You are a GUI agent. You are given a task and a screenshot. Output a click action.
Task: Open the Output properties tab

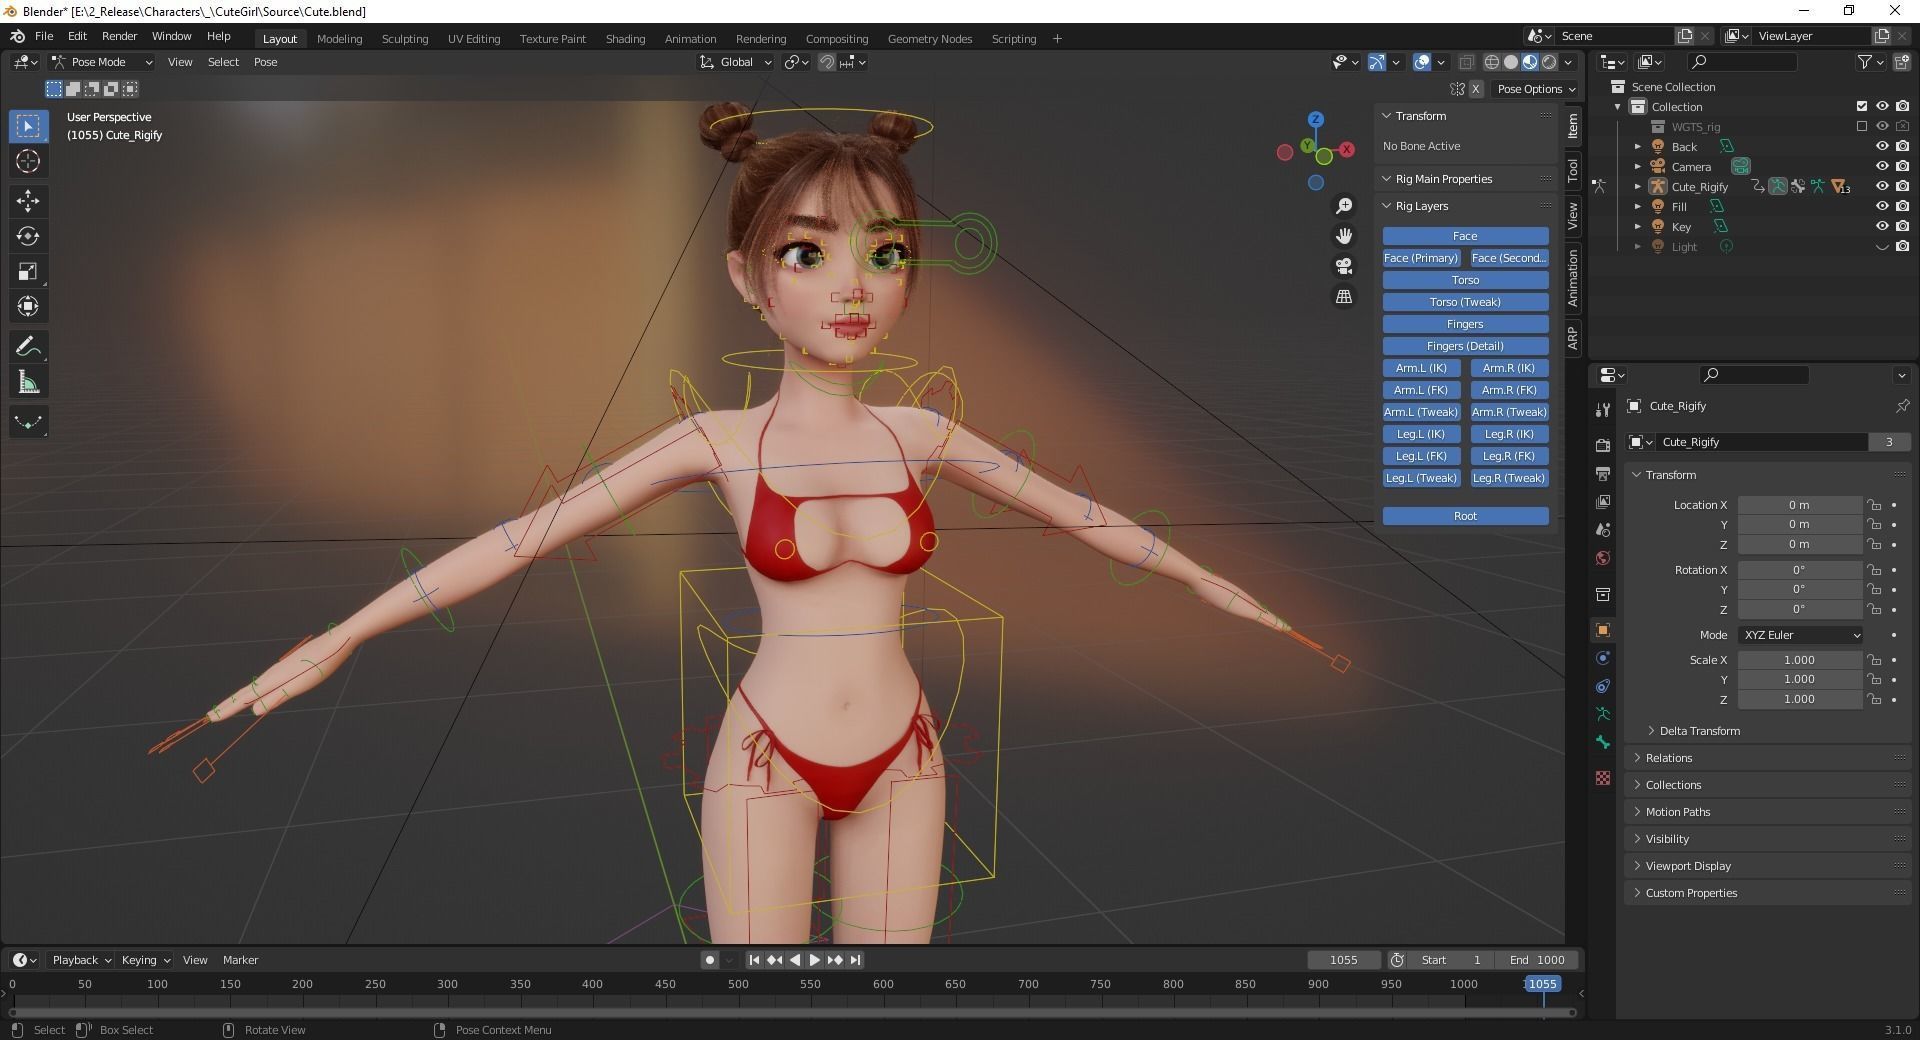pyautogui.click(x=1603, y=473)
